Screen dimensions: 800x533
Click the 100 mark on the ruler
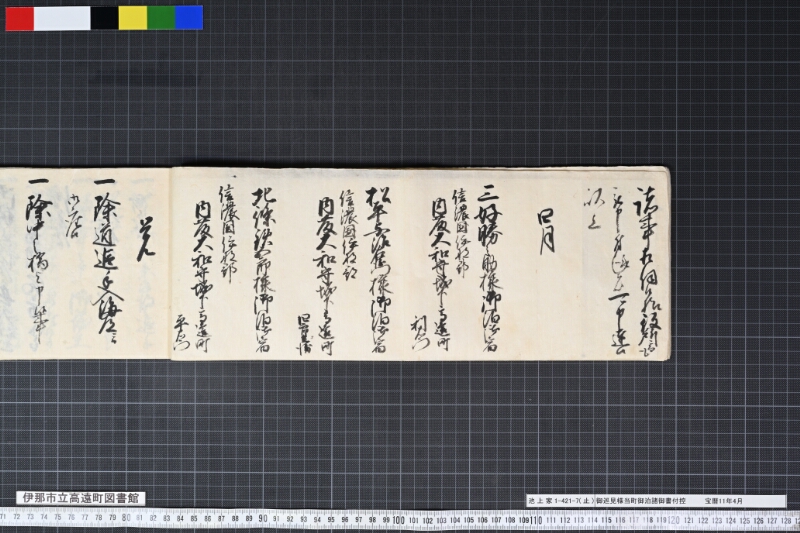[398, 520]
